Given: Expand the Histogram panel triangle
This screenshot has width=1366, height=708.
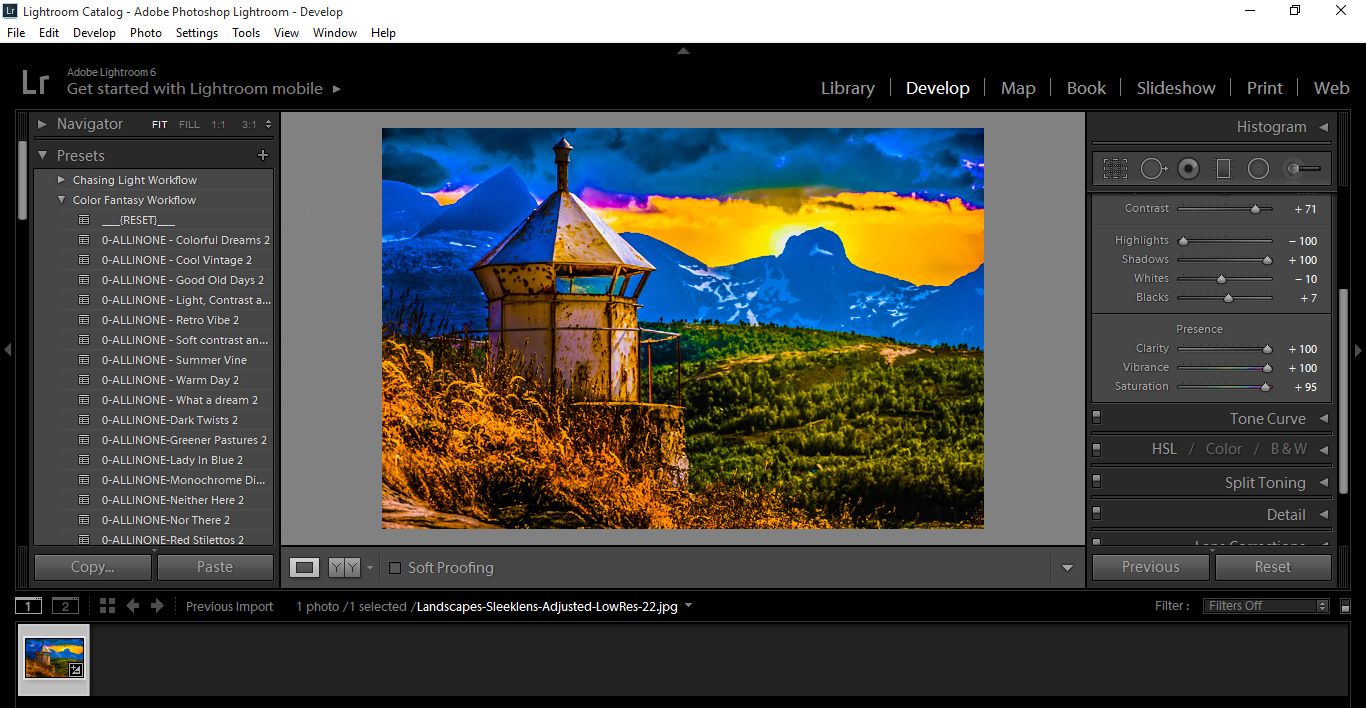Looking at the screenshot, I should tap(1323, 127).
